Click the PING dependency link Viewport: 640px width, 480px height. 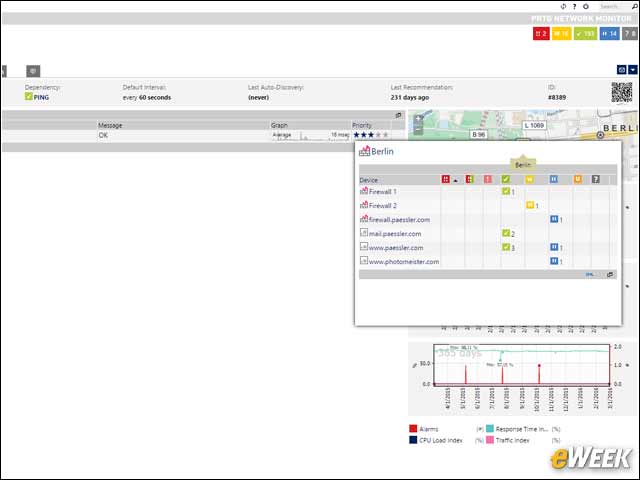(41, 98)
